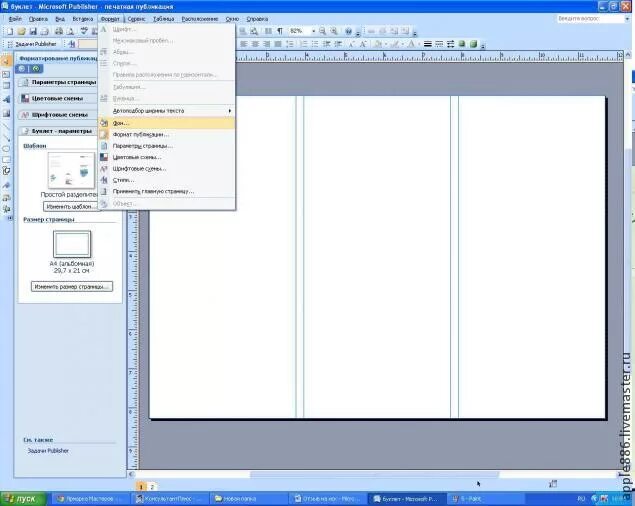The image size is (635, 506).
Task: Click the Zoom Out magnifier icon
Action: (322, 31)
